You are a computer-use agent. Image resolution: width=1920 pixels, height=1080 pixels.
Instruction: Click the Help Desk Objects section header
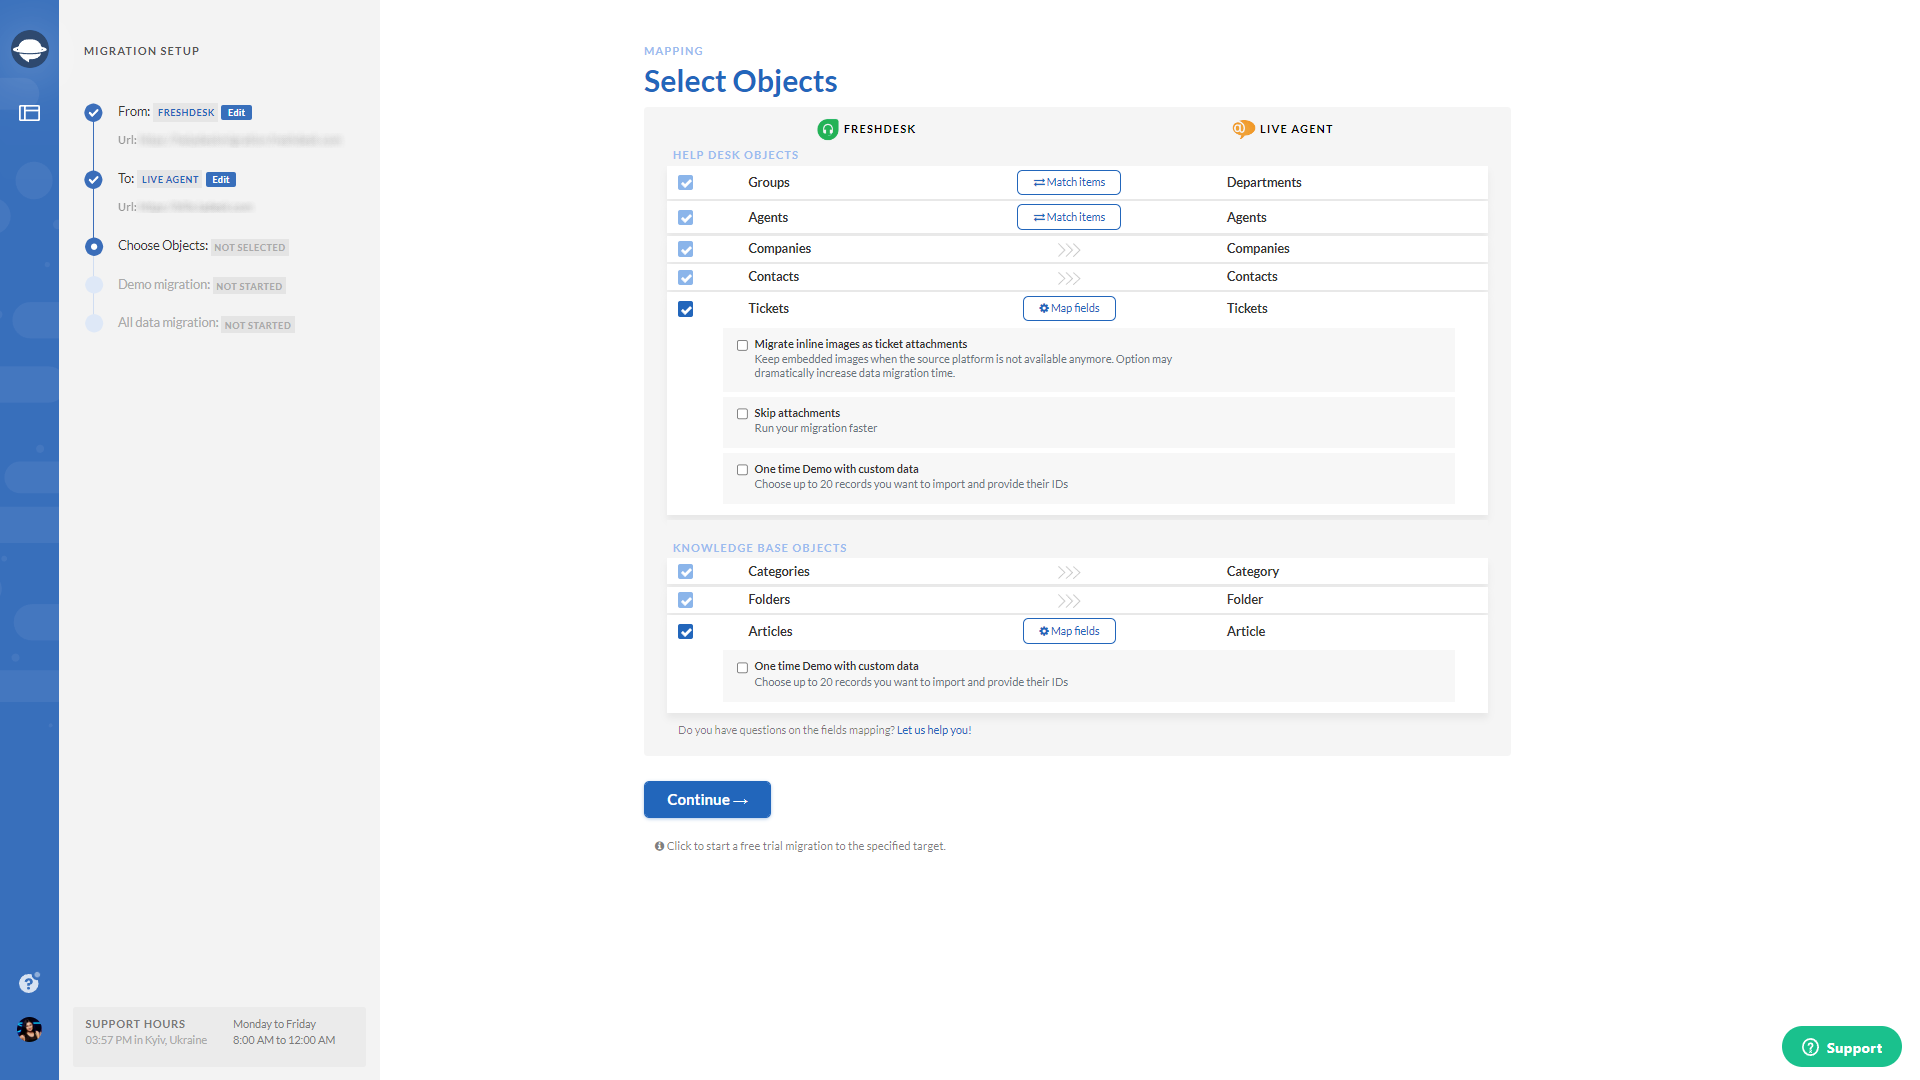(735, 155)
